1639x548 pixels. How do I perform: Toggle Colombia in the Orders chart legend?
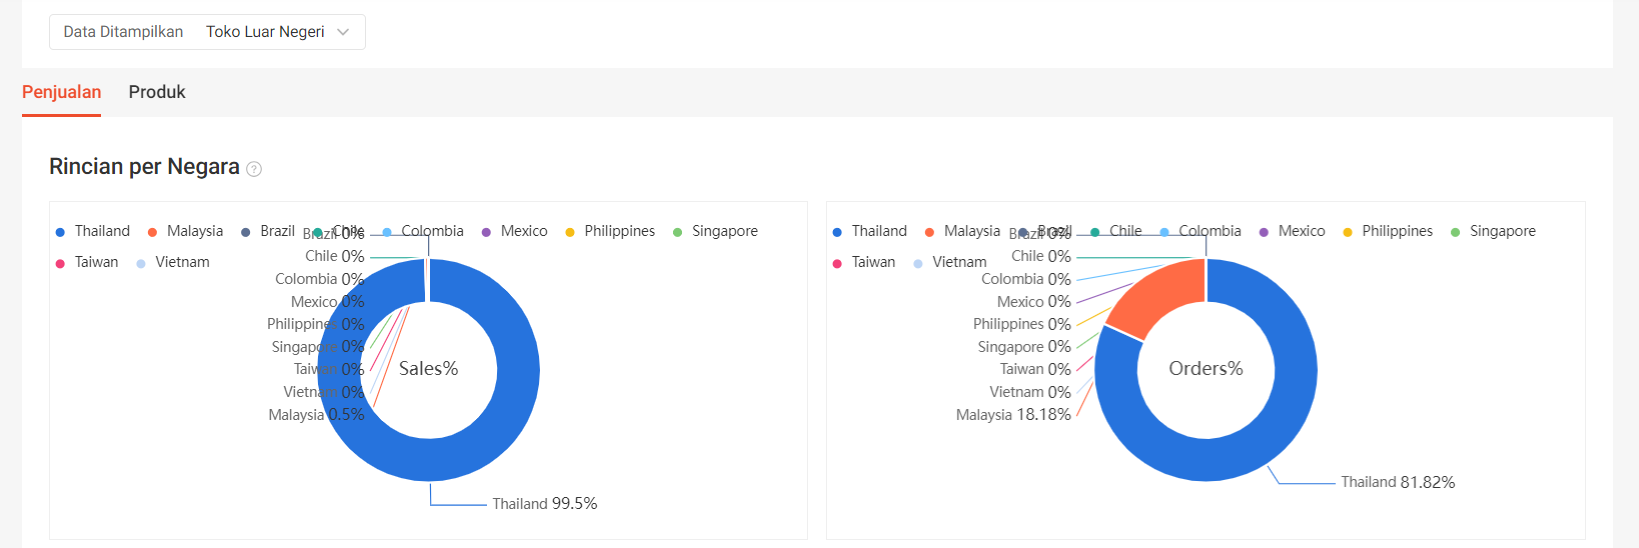click(1200, 231)
